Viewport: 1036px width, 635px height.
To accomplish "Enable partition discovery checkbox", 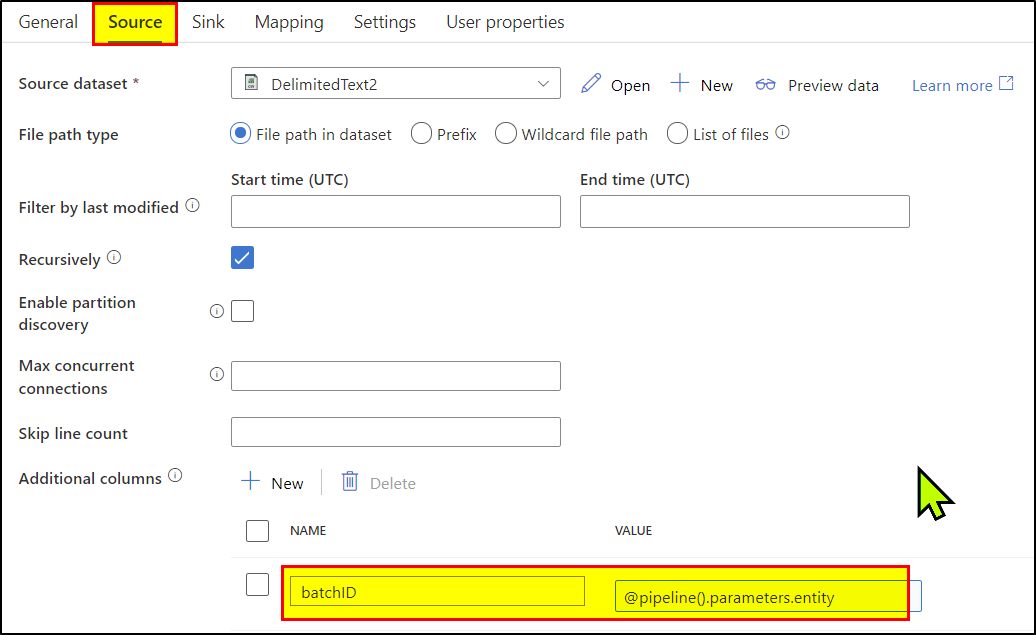I will click(242, 311).
